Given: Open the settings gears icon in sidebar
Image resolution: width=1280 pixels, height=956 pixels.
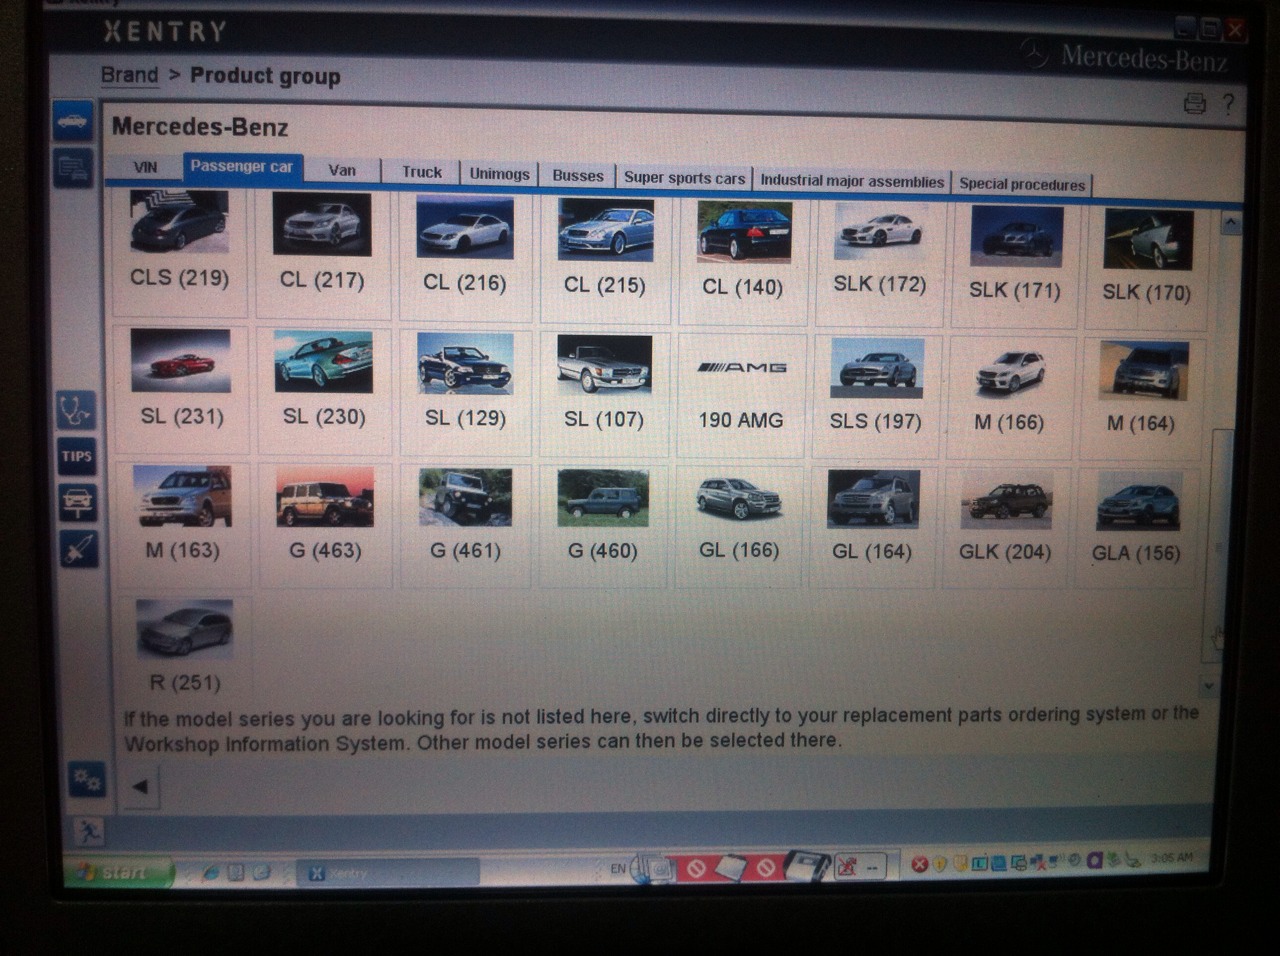Looking at the screenshot, I should (87, 779).
